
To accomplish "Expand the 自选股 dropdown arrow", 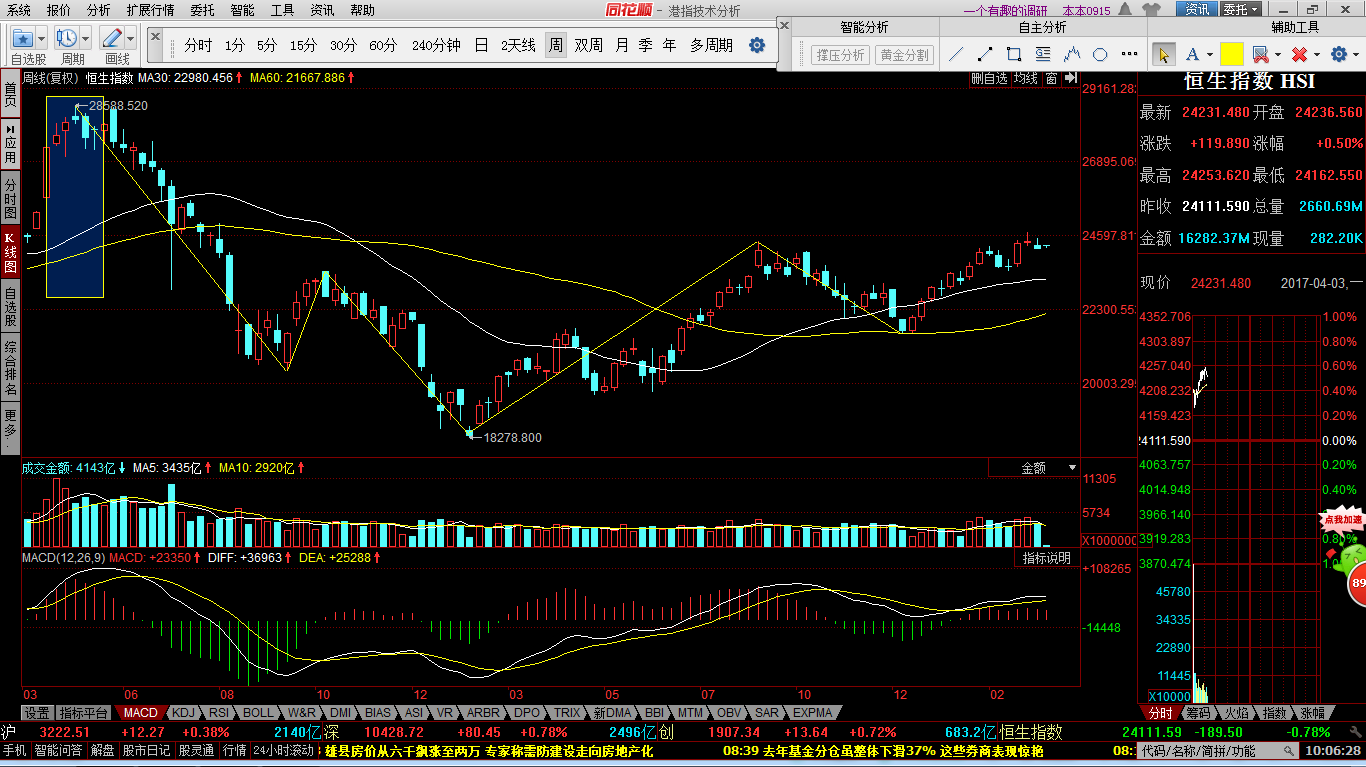I will click(x=42, y=38).
